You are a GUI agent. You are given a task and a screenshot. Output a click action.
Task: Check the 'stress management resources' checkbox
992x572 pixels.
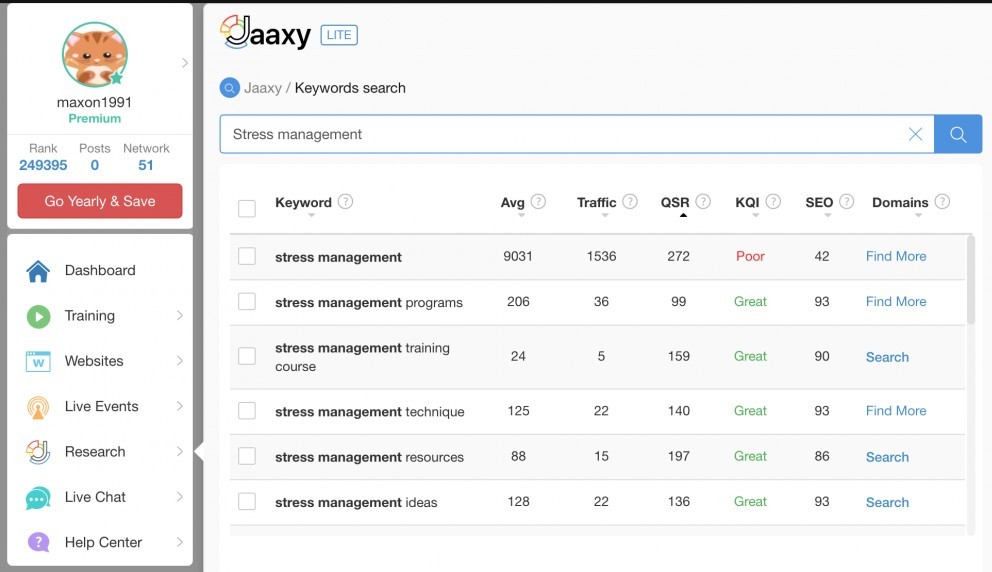[x=247, y=456]
